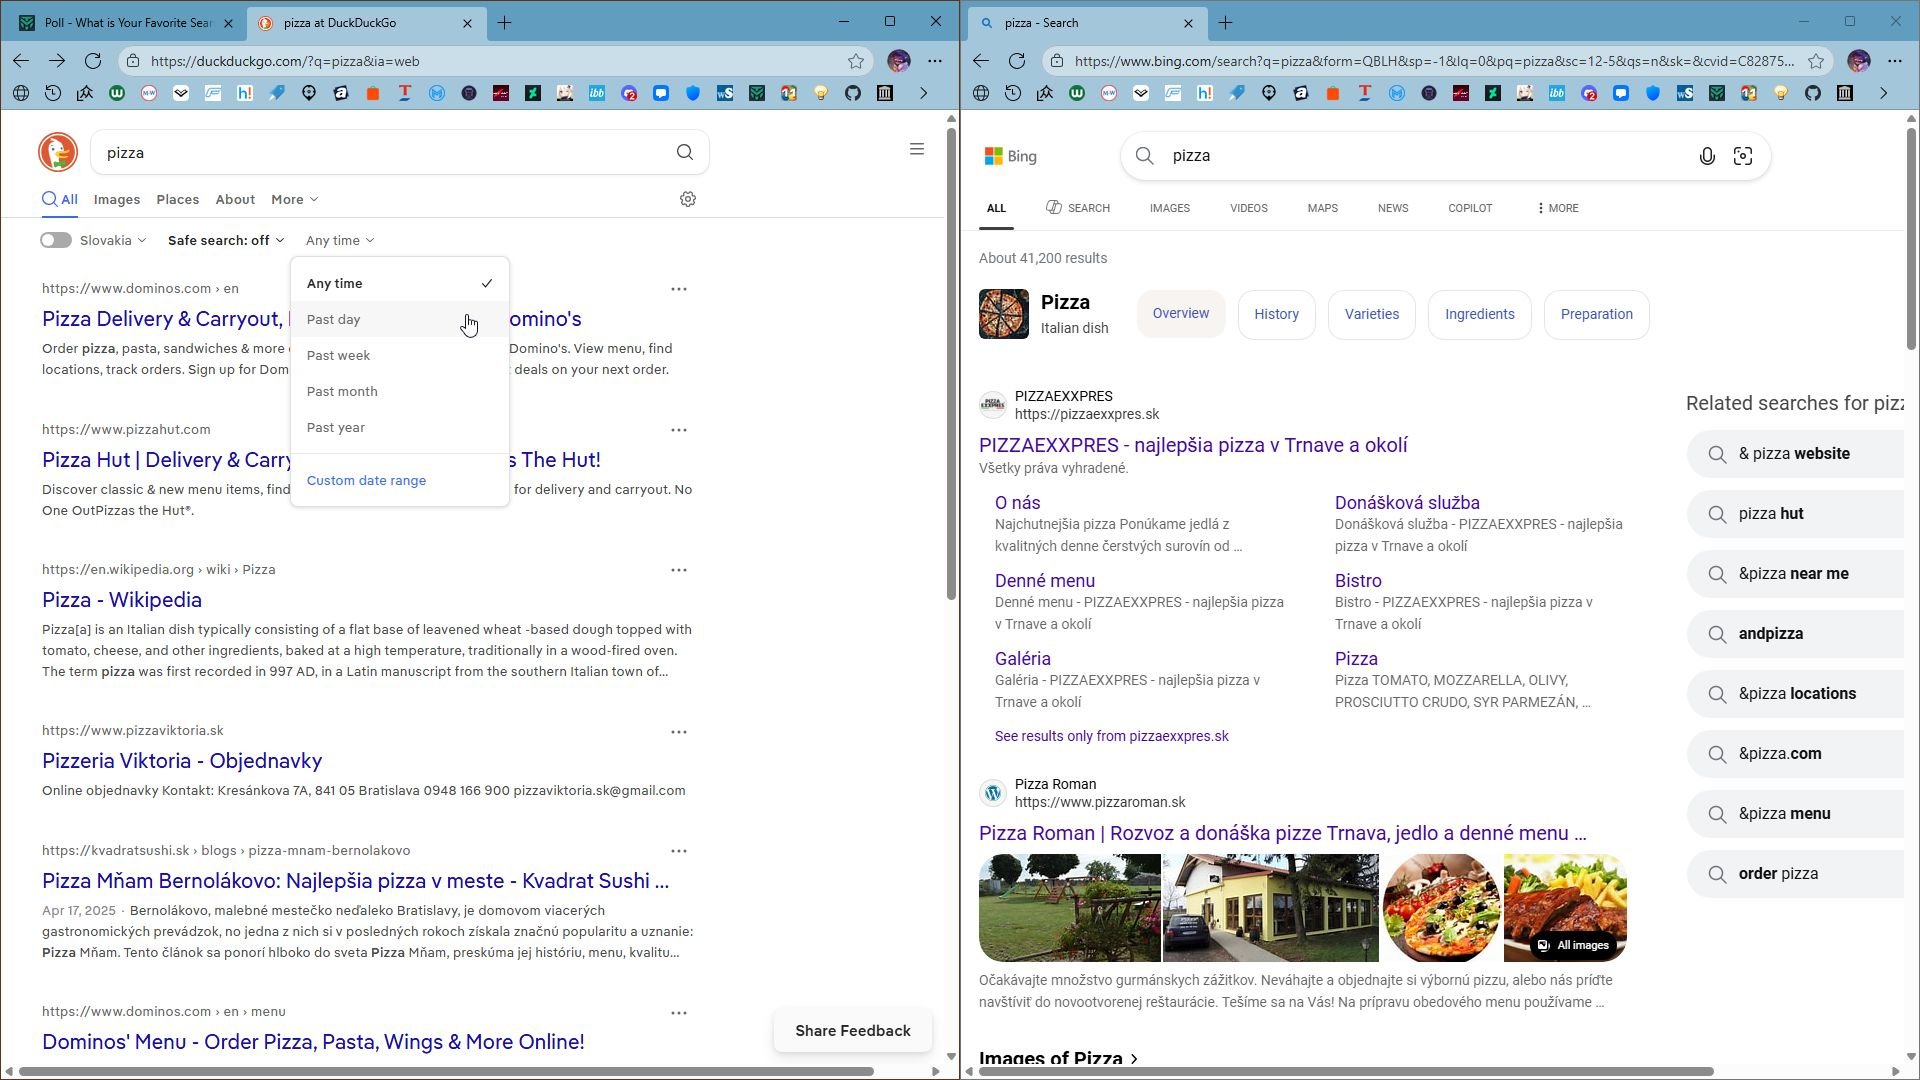The height and width of the screenshot is (1080, 1920).
Task: Bookmark the DuckDuckGo page with the star
Action: click(856, 61)
